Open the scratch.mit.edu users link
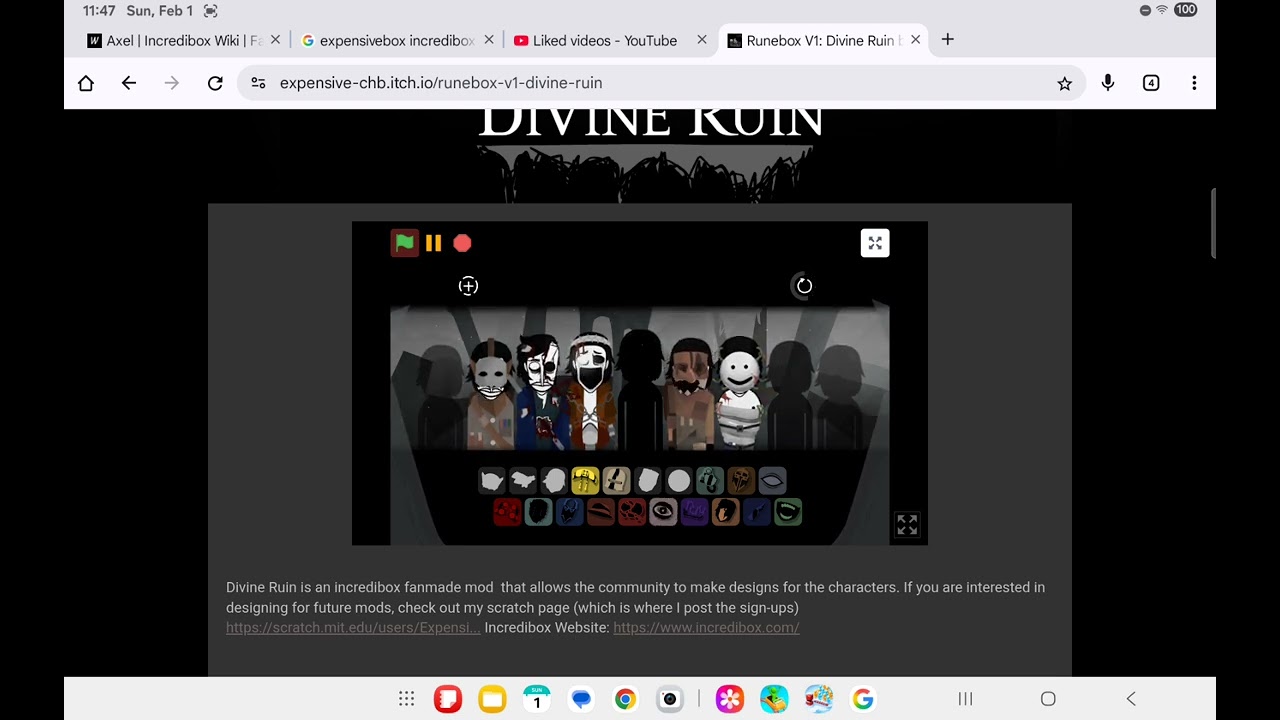 point(353,628)
